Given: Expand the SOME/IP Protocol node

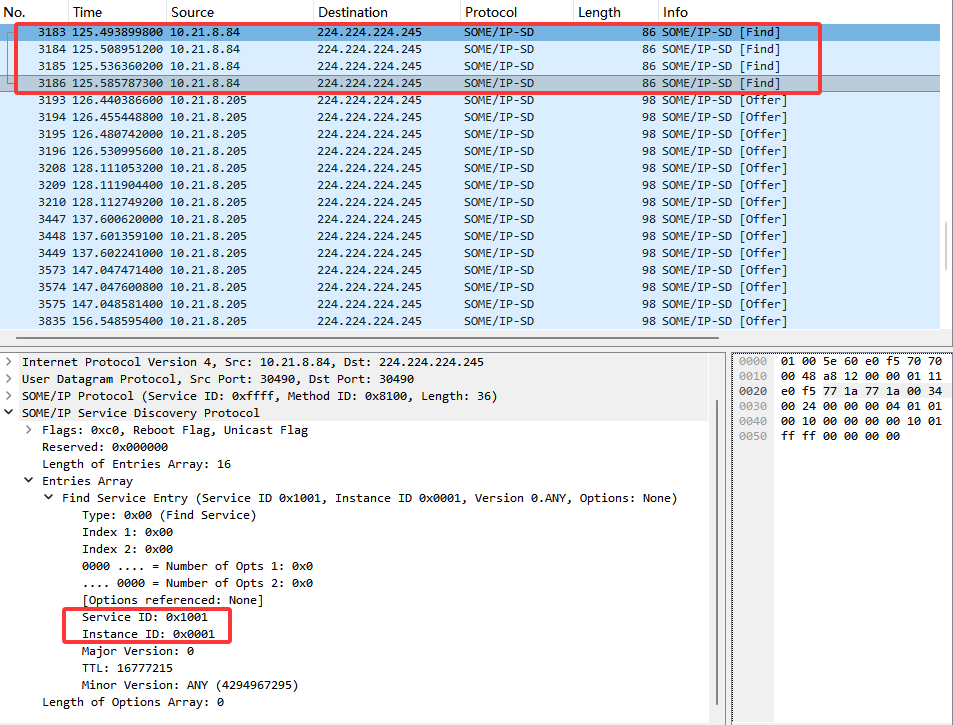Looking at the screenshot, I should (9, 396).
